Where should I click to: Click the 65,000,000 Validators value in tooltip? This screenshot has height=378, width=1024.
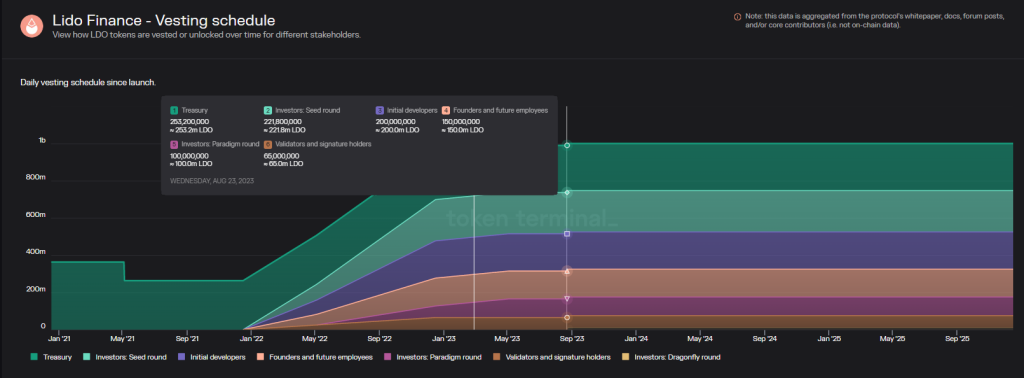pos(281,156)
